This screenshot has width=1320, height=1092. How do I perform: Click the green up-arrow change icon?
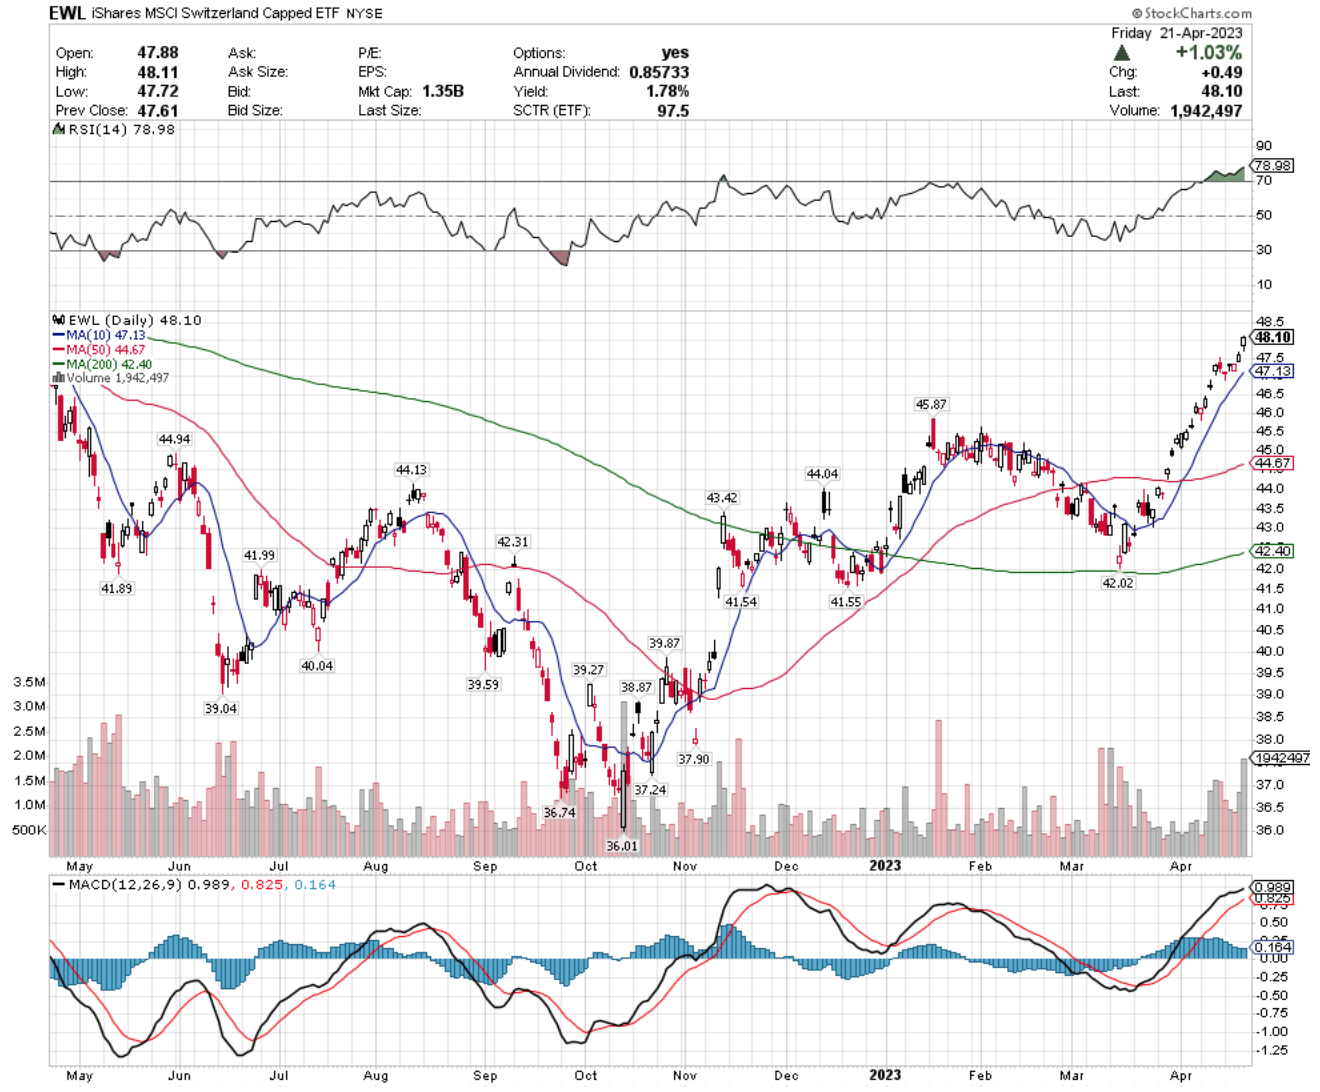(1121, 53)
